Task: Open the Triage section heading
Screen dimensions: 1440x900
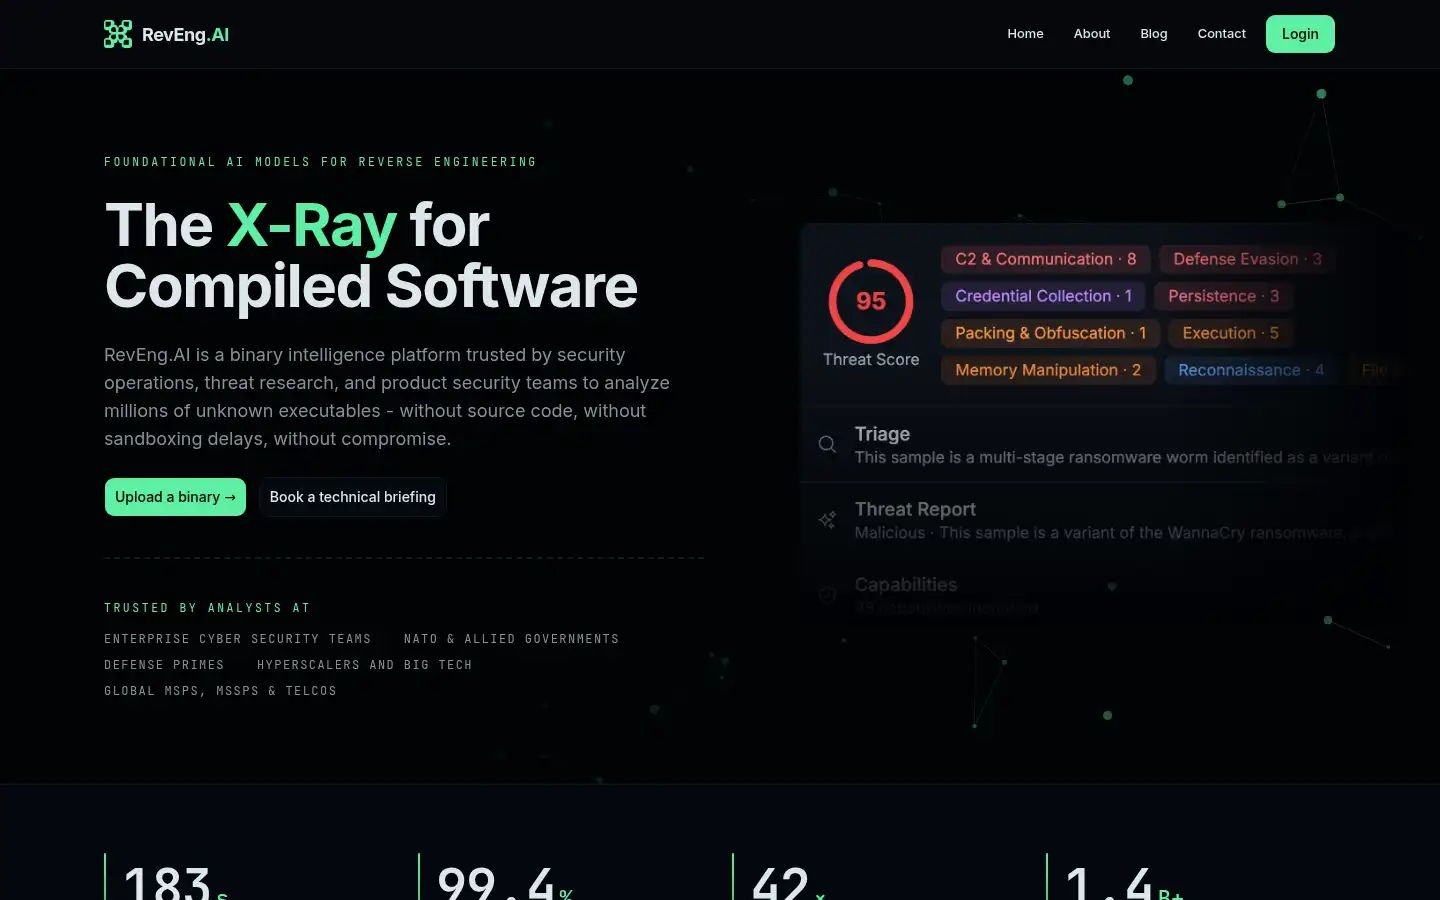Action: click(882, 434)
